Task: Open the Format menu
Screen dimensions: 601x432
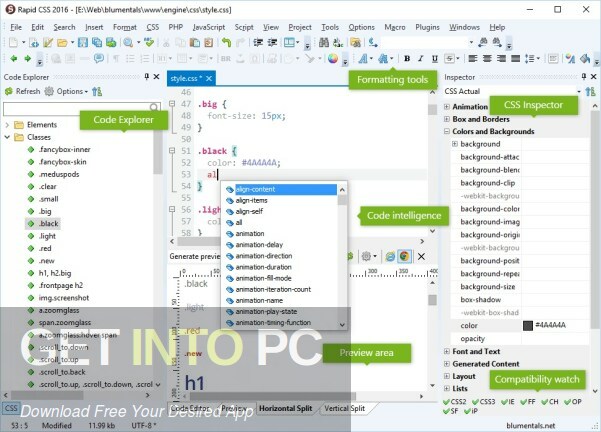Action: point(125,27)
